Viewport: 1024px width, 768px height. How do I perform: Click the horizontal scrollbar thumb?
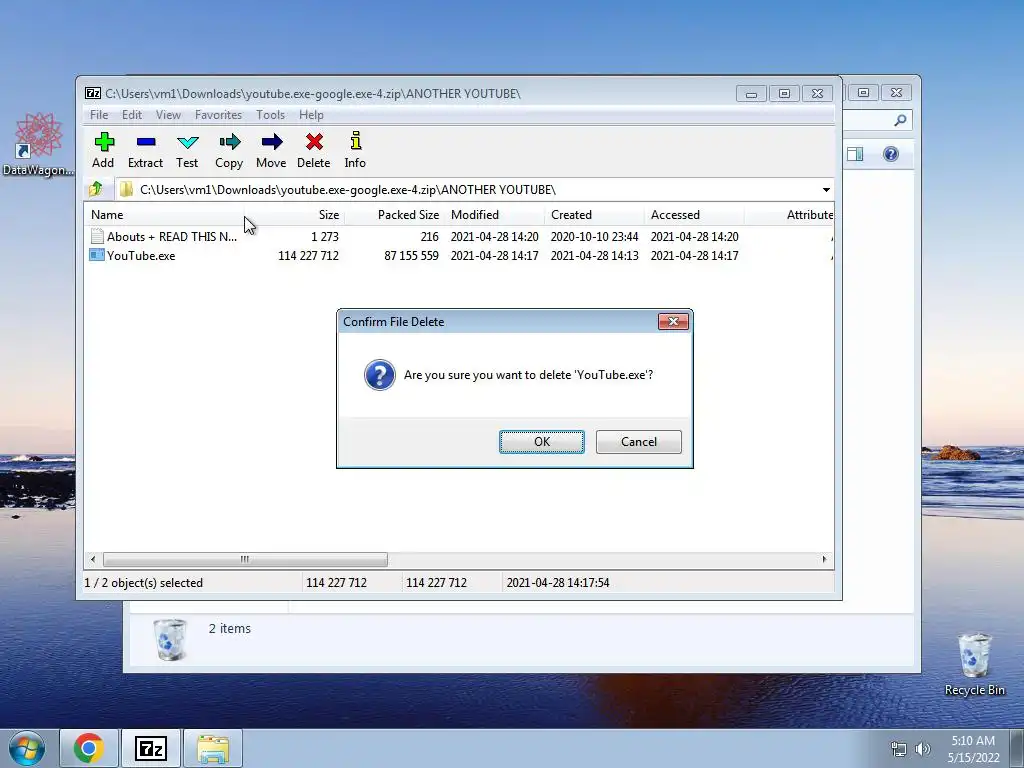245,559
